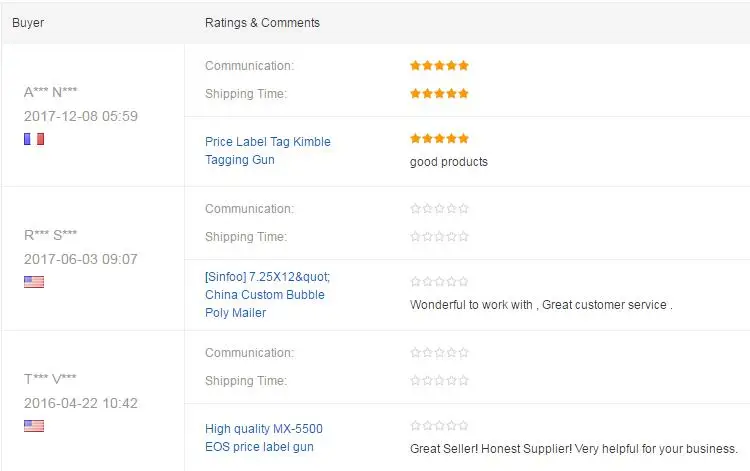750x471 pixels.
Task: Click R*** S***'s empty Shipping Time stars
Action: coord(439,237)
